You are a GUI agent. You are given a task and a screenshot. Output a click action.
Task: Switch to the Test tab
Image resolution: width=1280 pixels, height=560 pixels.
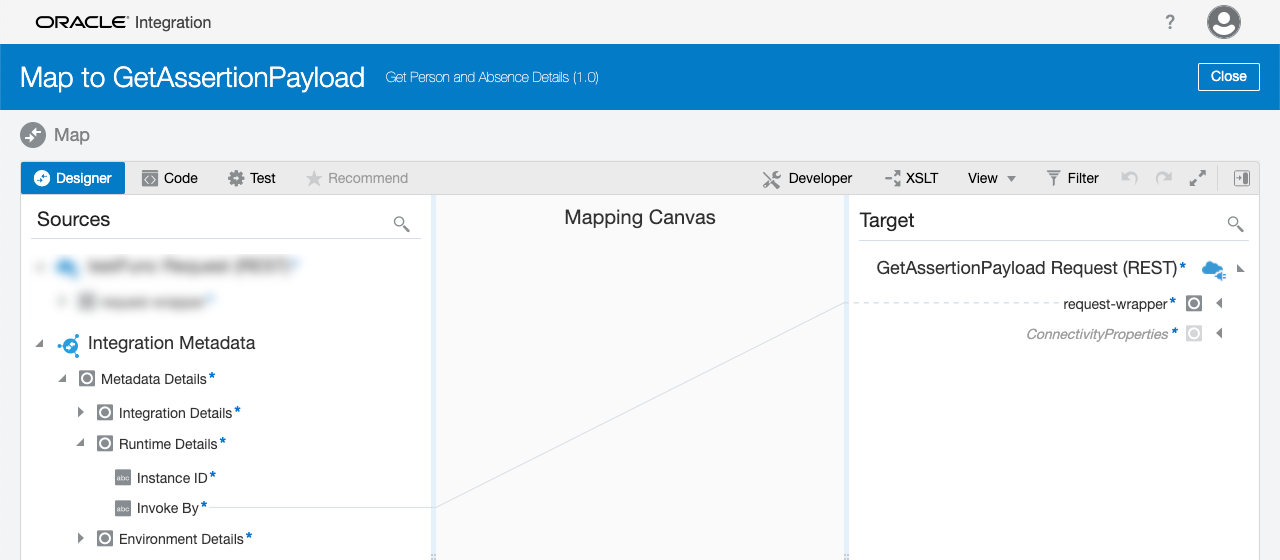click(x=252, y=178)
